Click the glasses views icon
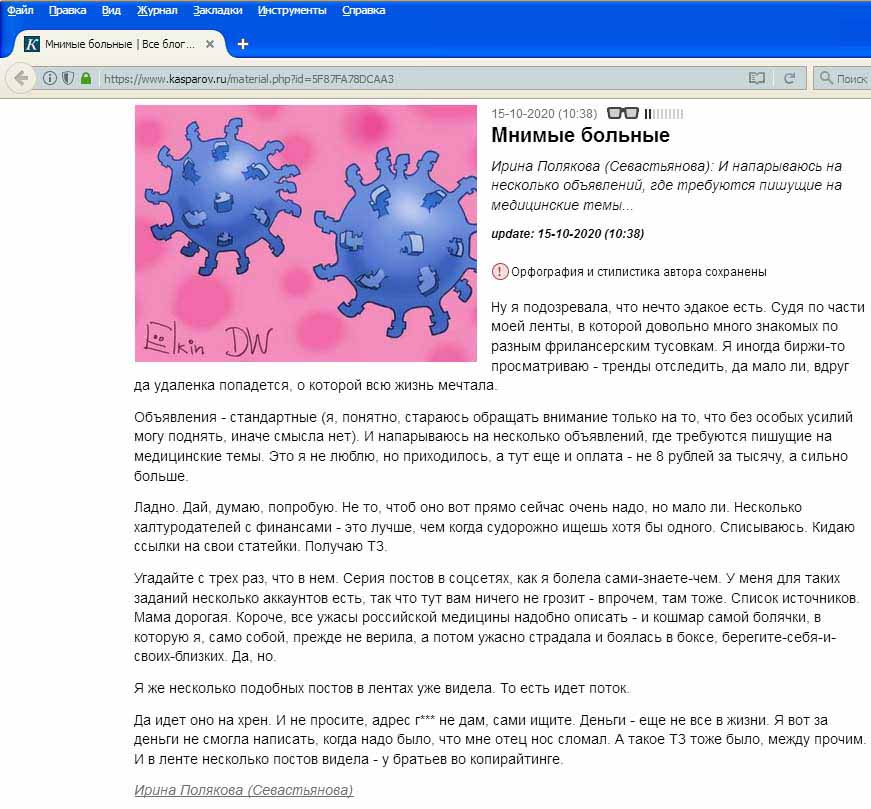This screenshot has width=871, height=809. pyautogui.click(x=623, y=113)
